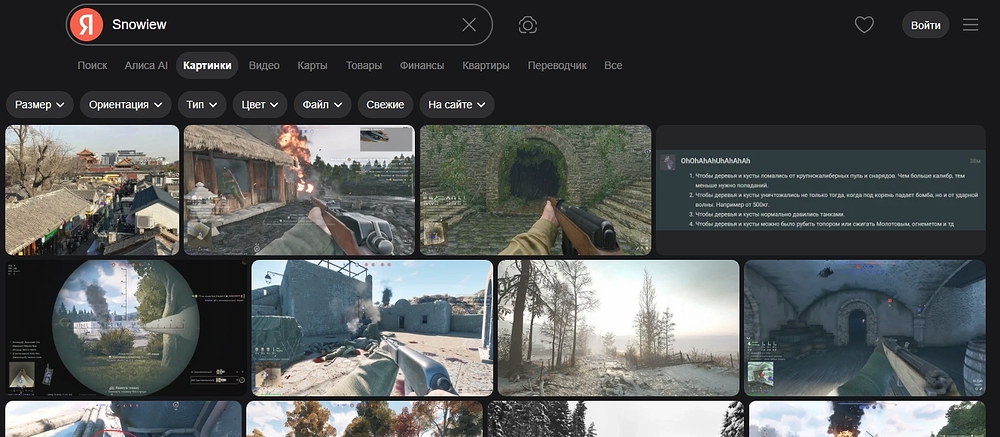1000x437 pixels.
Task: Open the Цвет filter dropdown
Action: click(260, 105)
